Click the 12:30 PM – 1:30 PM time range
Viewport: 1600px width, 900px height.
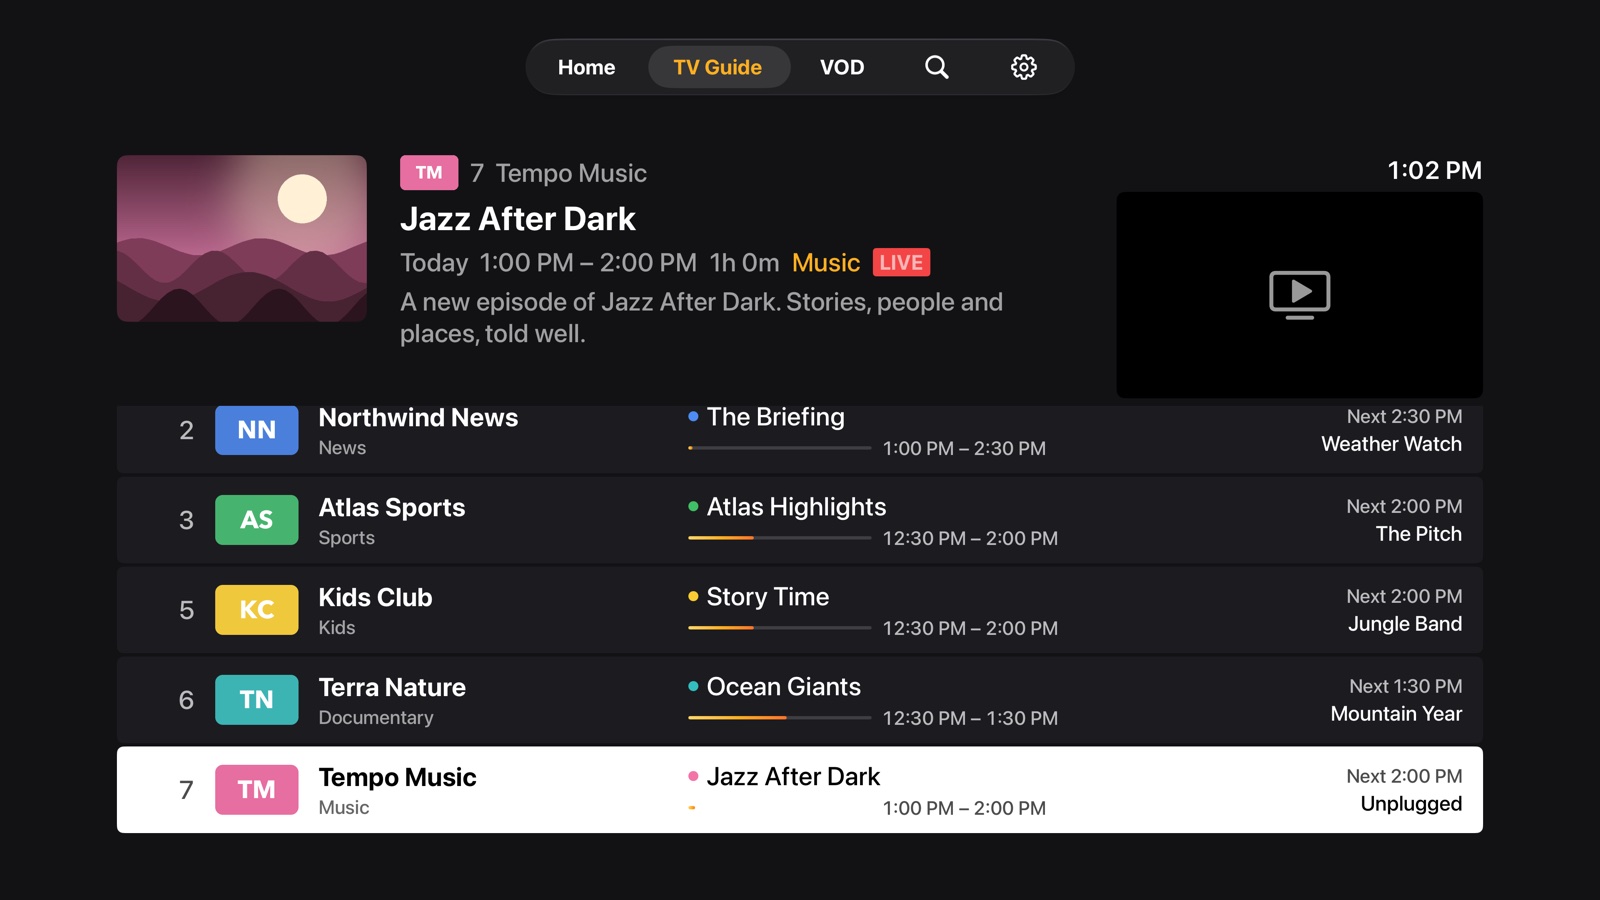point(970,718)
